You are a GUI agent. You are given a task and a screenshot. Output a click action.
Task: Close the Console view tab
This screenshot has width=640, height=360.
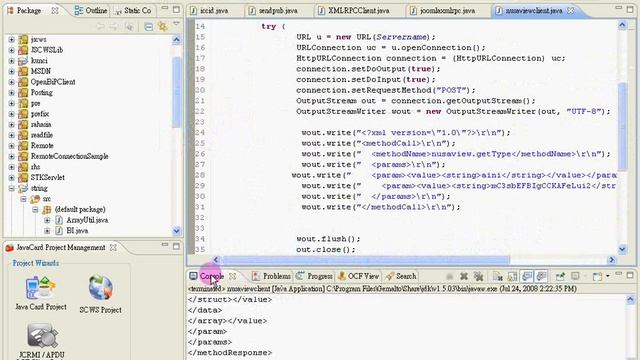click(232, 276)
